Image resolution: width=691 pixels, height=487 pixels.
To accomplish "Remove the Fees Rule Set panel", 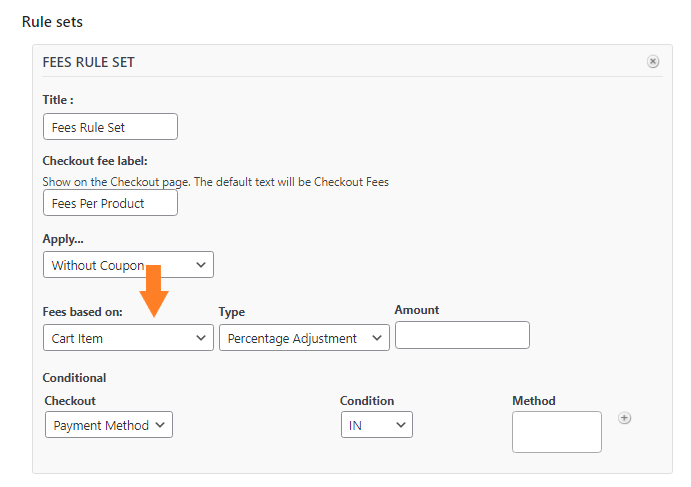I will click(653, 61).
